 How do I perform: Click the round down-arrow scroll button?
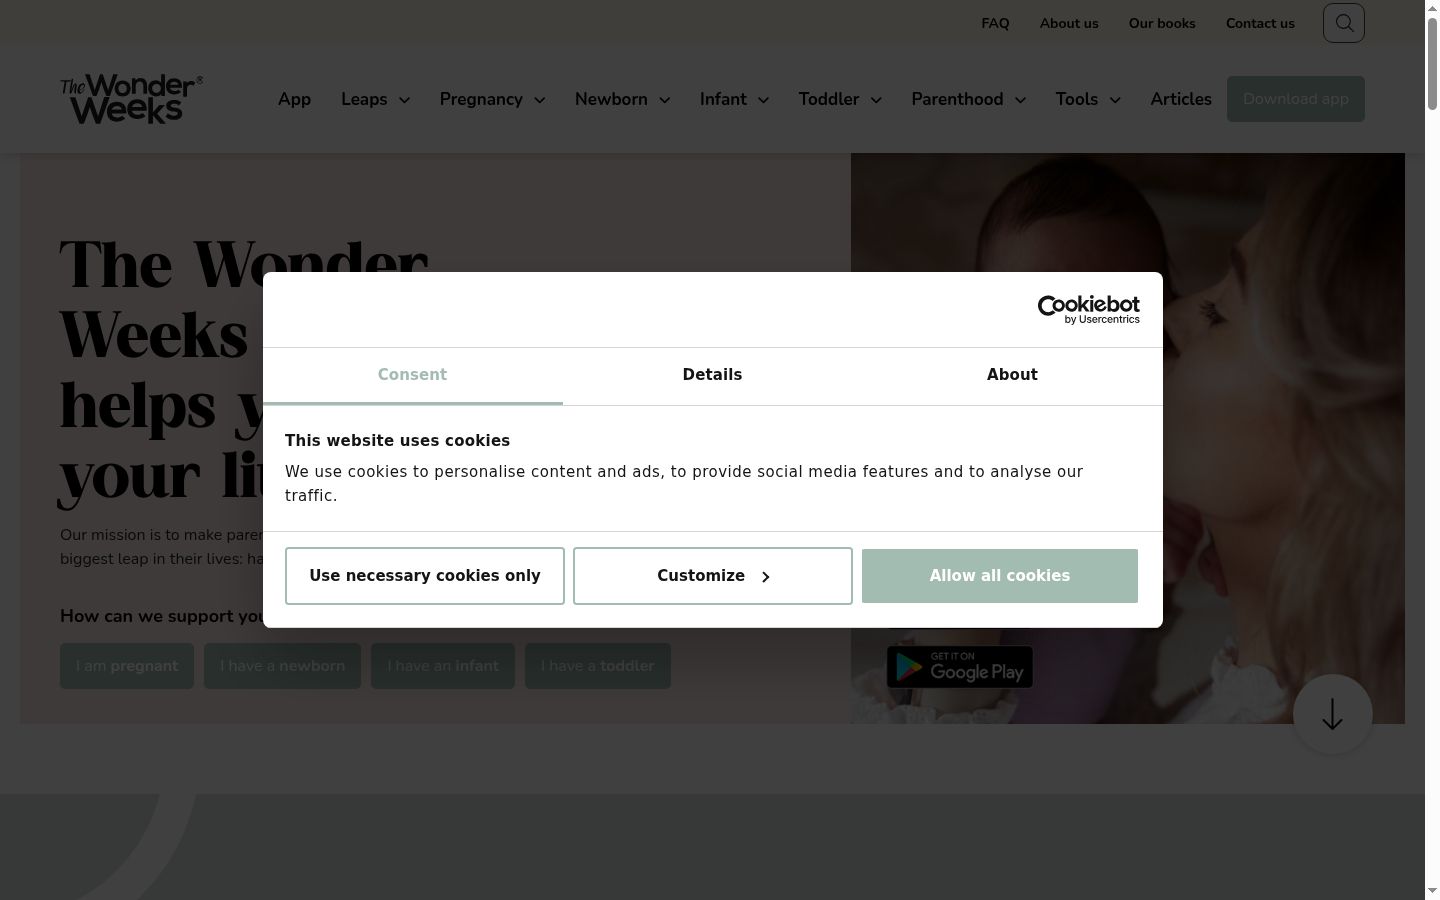point(1332,714)
